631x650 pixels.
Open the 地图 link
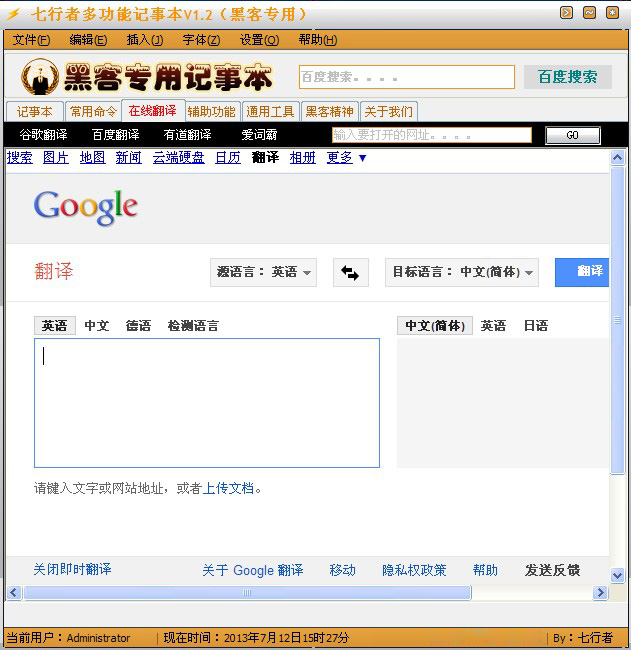(x=92, y=158)
